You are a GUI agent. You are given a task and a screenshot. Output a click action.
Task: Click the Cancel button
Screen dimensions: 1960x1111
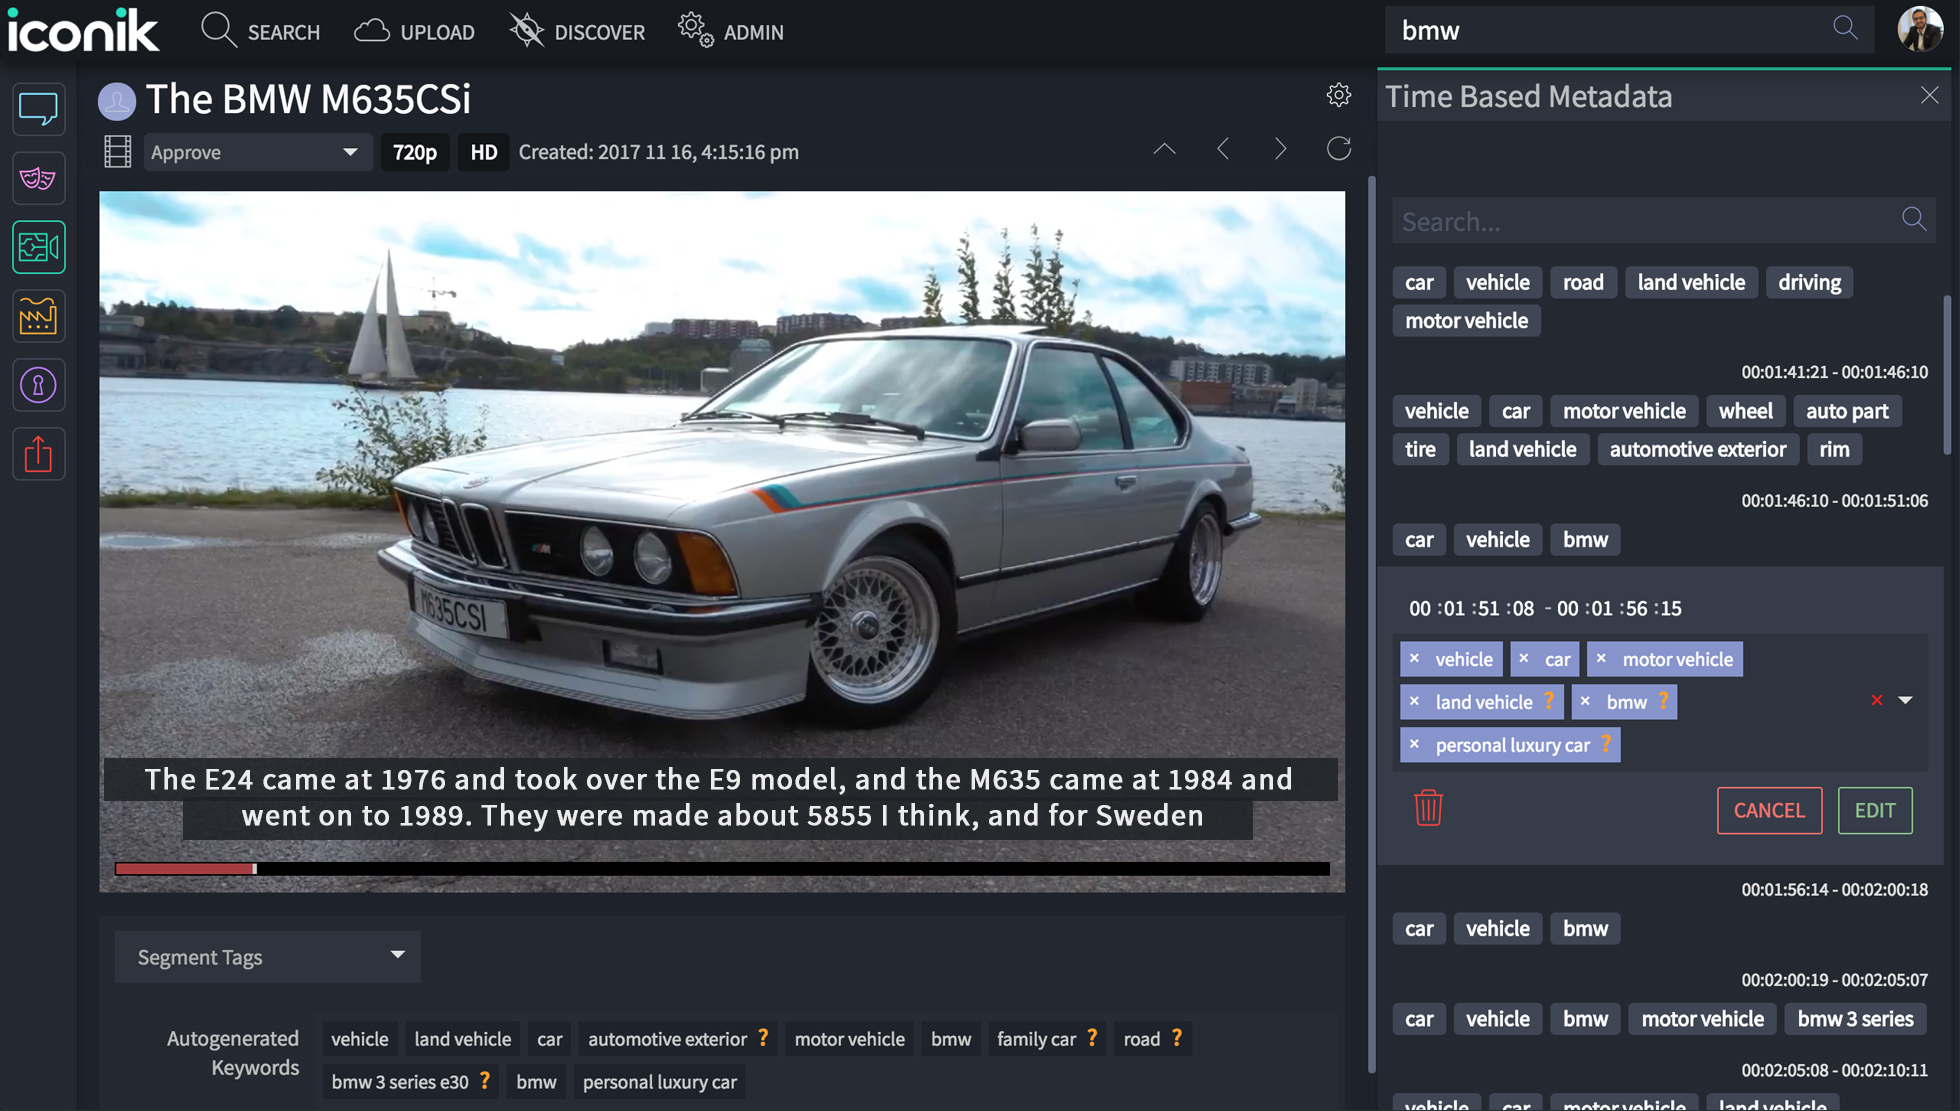(1768, 810)
